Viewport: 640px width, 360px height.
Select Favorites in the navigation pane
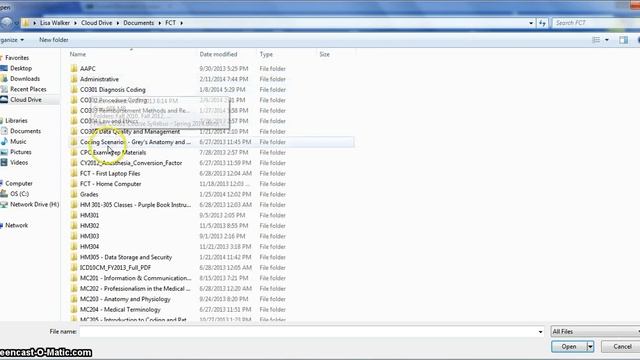pos(17,58)
